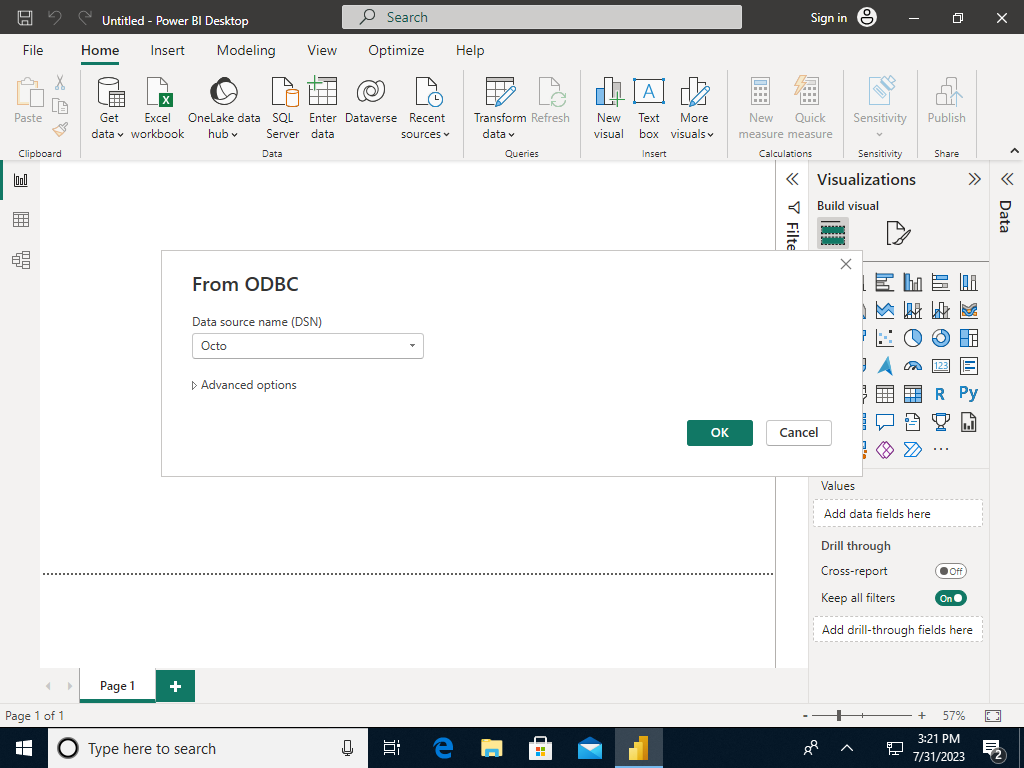Switch to the Format visual pane

tap(897, 232)
